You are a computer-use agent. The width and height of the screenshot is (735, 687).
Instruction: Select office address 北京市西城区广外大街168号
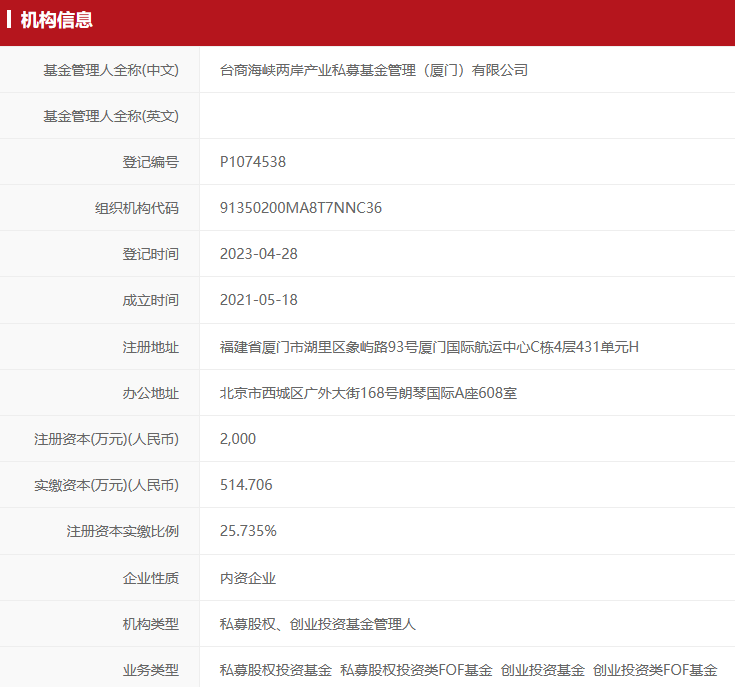pos(368,393)
